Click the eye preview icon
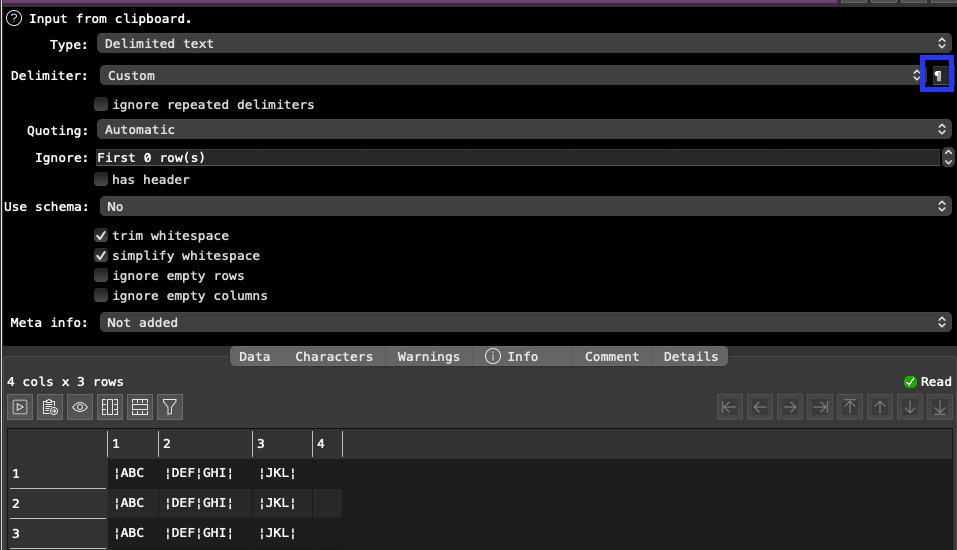The image size is (957, 550). [x=80, y=407]
